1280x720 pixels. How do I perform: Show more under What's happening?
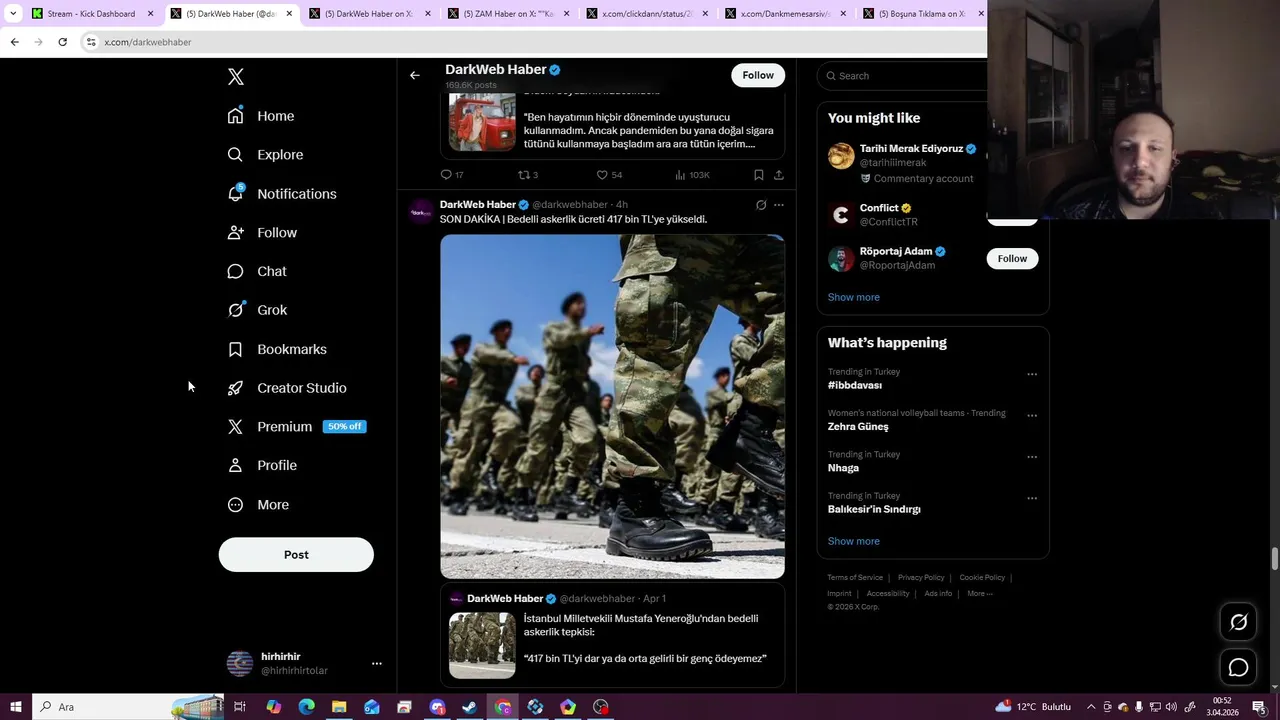(853, 541)
